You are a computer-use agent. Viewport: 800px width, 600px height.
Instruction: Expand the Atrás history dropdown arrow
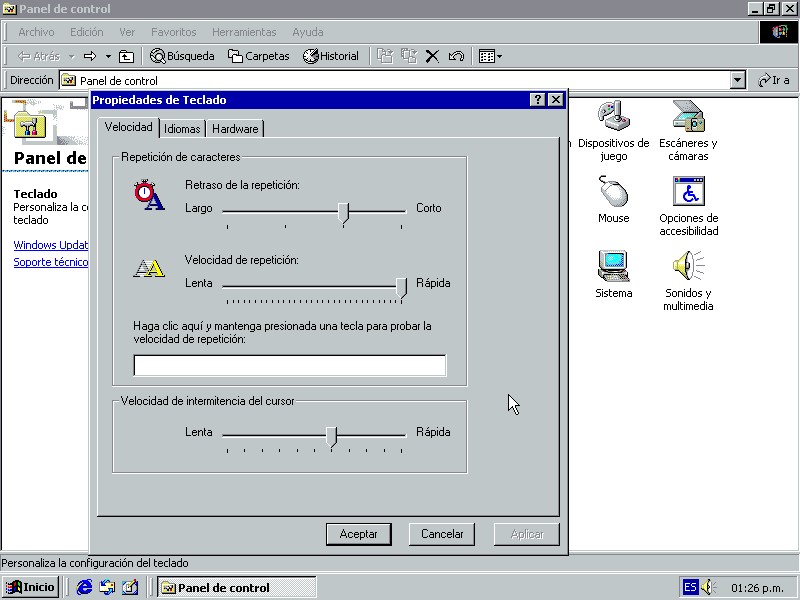point(72,56)
